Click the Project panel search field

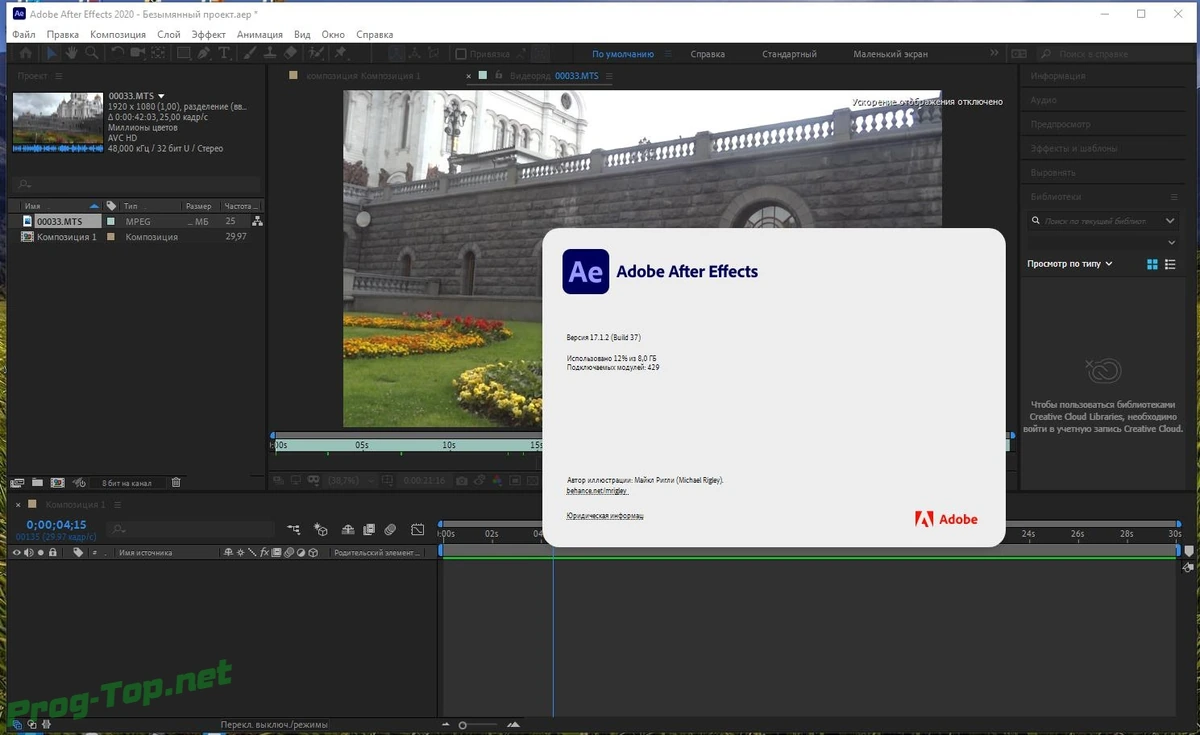[x=136, y=184]
